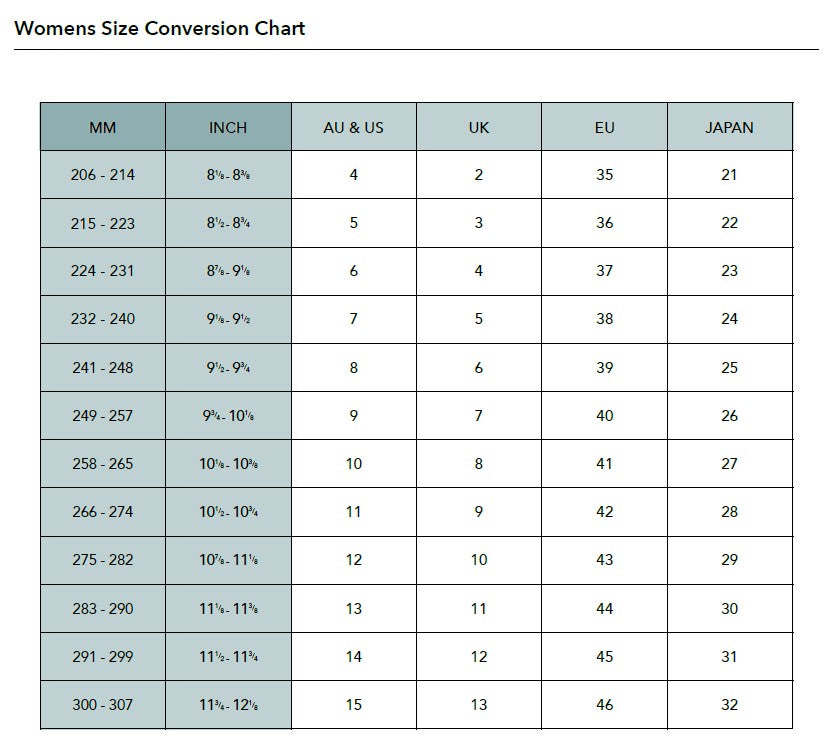Select Japan size 21 cell
828x751 pixels.
tap(729, 175)
